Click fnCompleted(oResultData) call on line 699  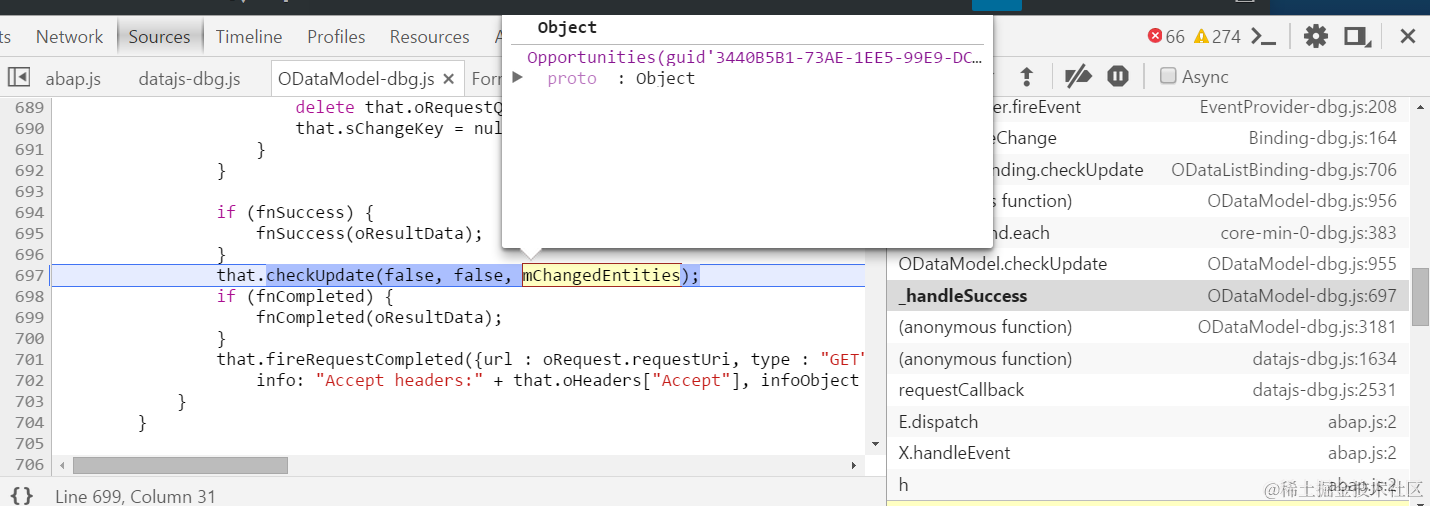tap(379, 317)
